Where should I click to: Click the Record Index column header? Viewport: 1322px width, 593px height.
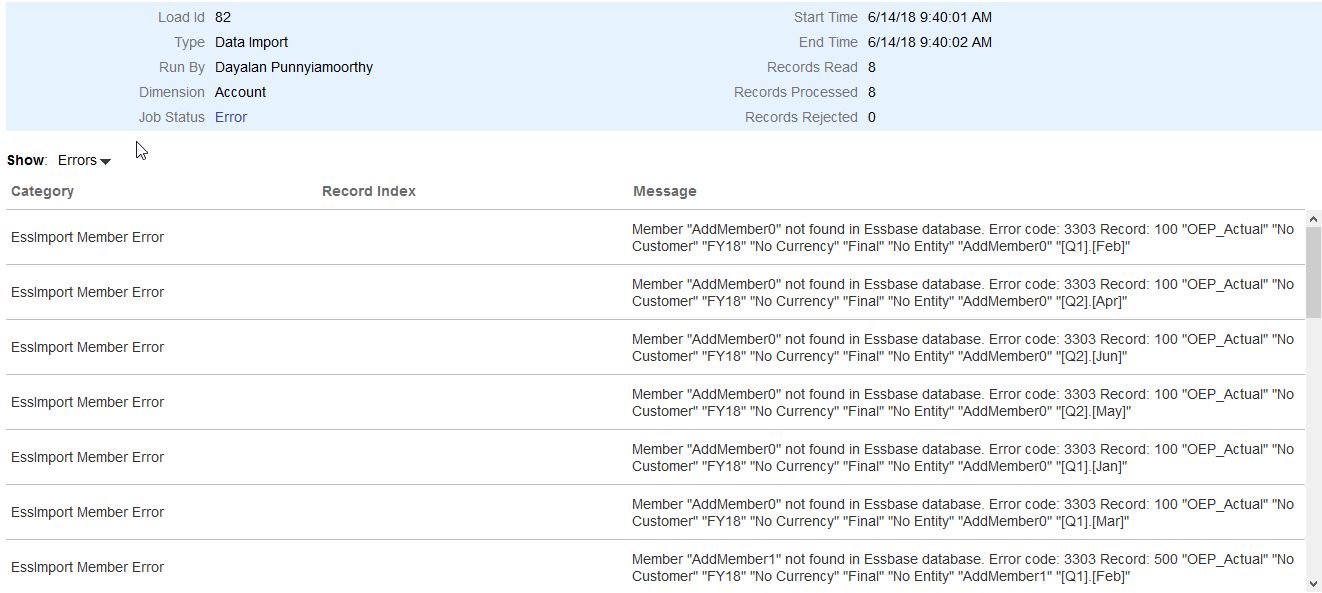click(x=368, y=191)
